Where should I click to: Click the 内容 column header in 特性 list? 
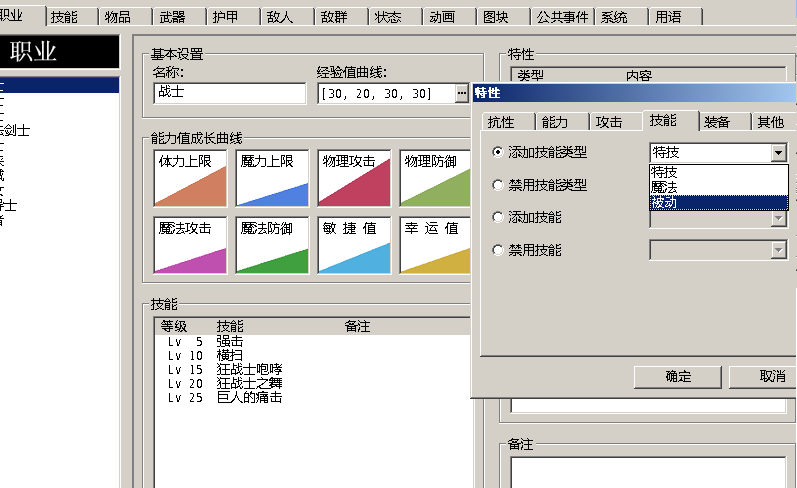click(639, 75)
